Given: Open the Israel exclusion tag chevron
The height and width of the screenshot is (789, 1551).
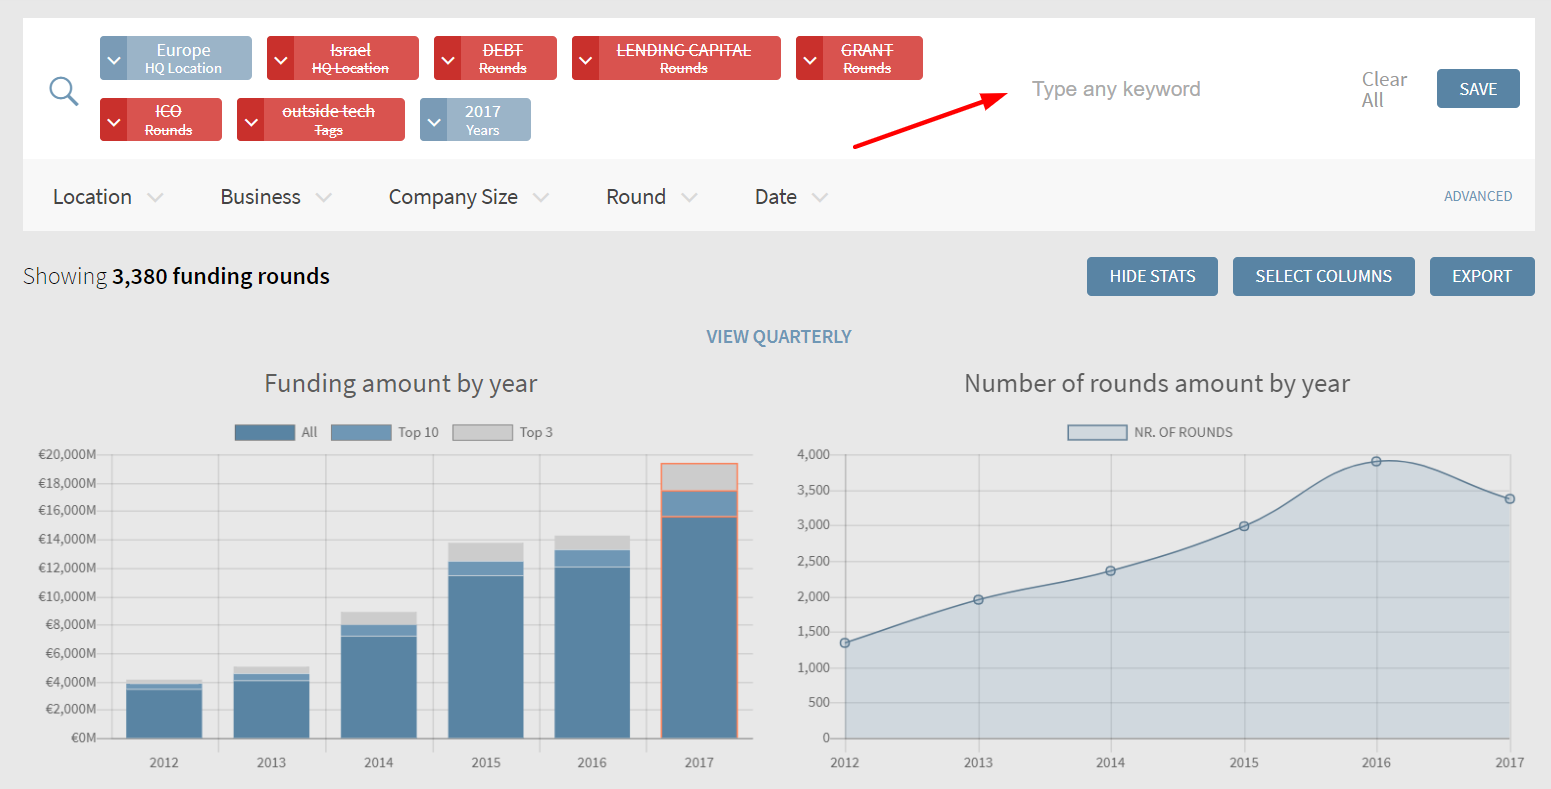Looking at the screenshot, I should click(x=281, y=59).
